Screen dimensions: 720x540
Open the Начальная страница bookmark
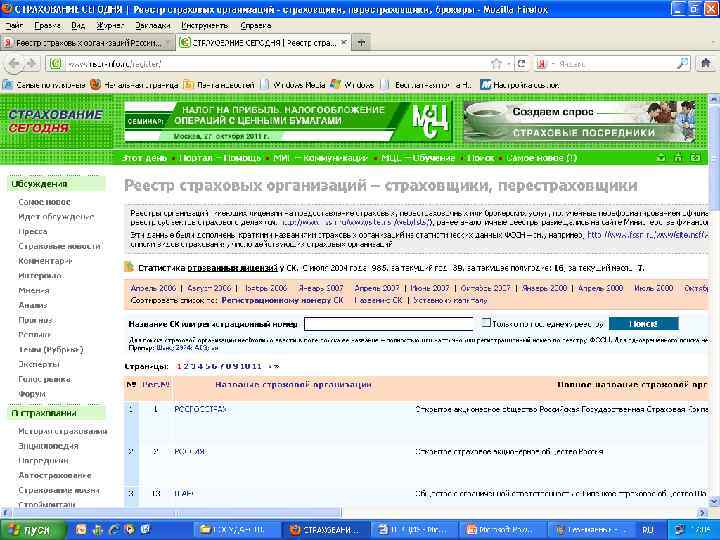coord(134,85)
